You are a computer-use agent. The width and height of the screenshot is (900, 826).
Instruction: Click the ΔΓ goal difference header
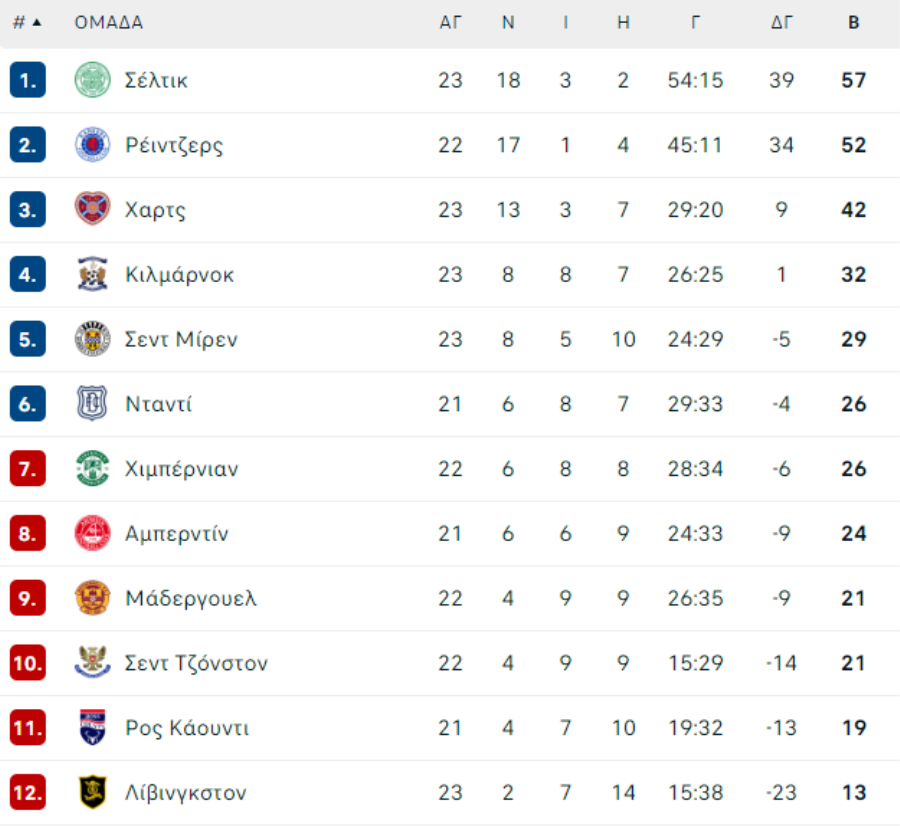coord(781,23)
